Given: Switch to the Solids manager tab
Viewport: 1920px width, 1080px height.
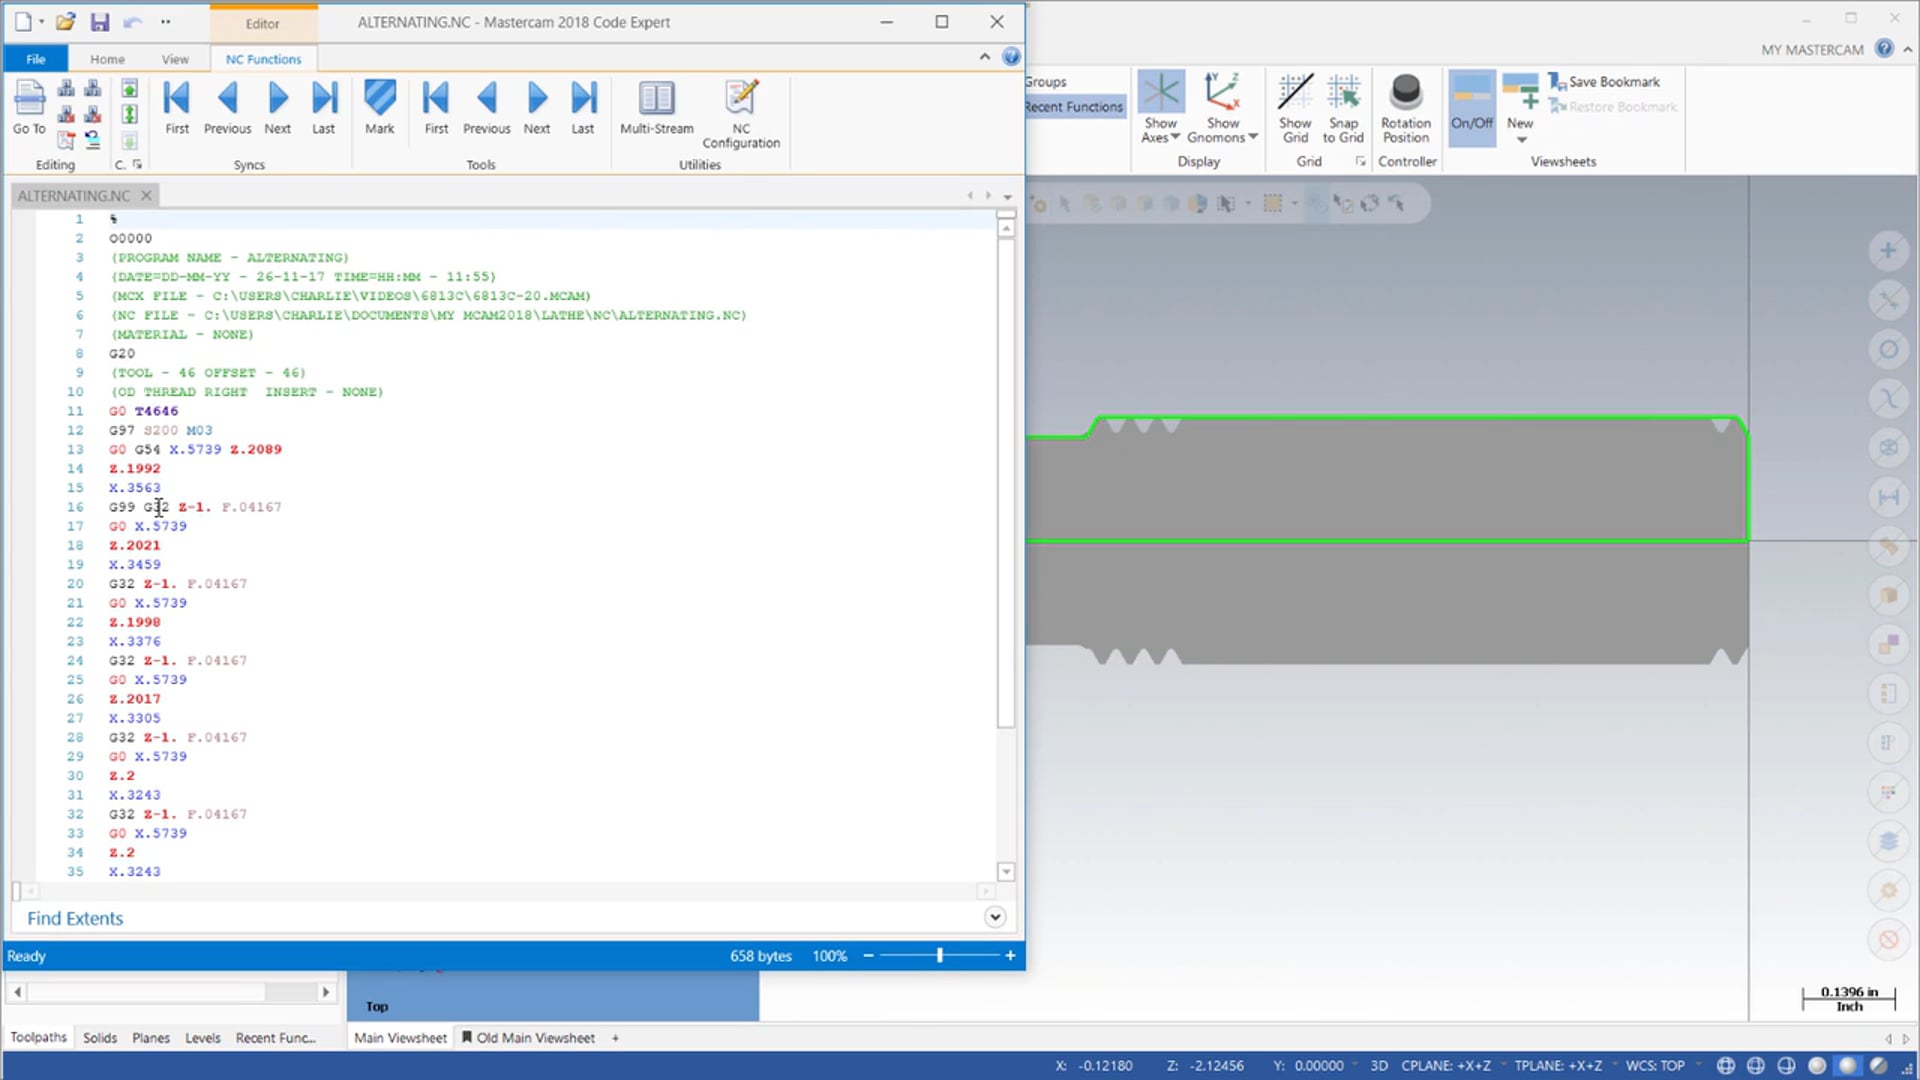Looking at the screenshot, I should [99, 1038].
